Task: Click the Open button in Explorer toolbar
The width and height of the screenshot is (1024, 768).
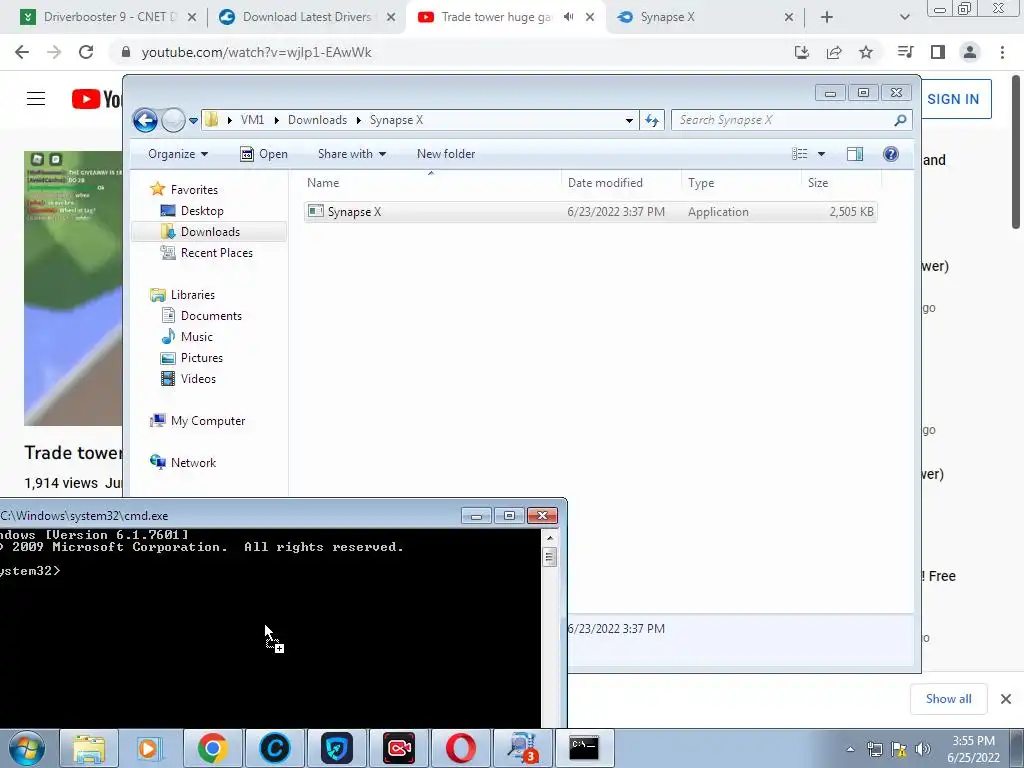Action: [264, 154]
